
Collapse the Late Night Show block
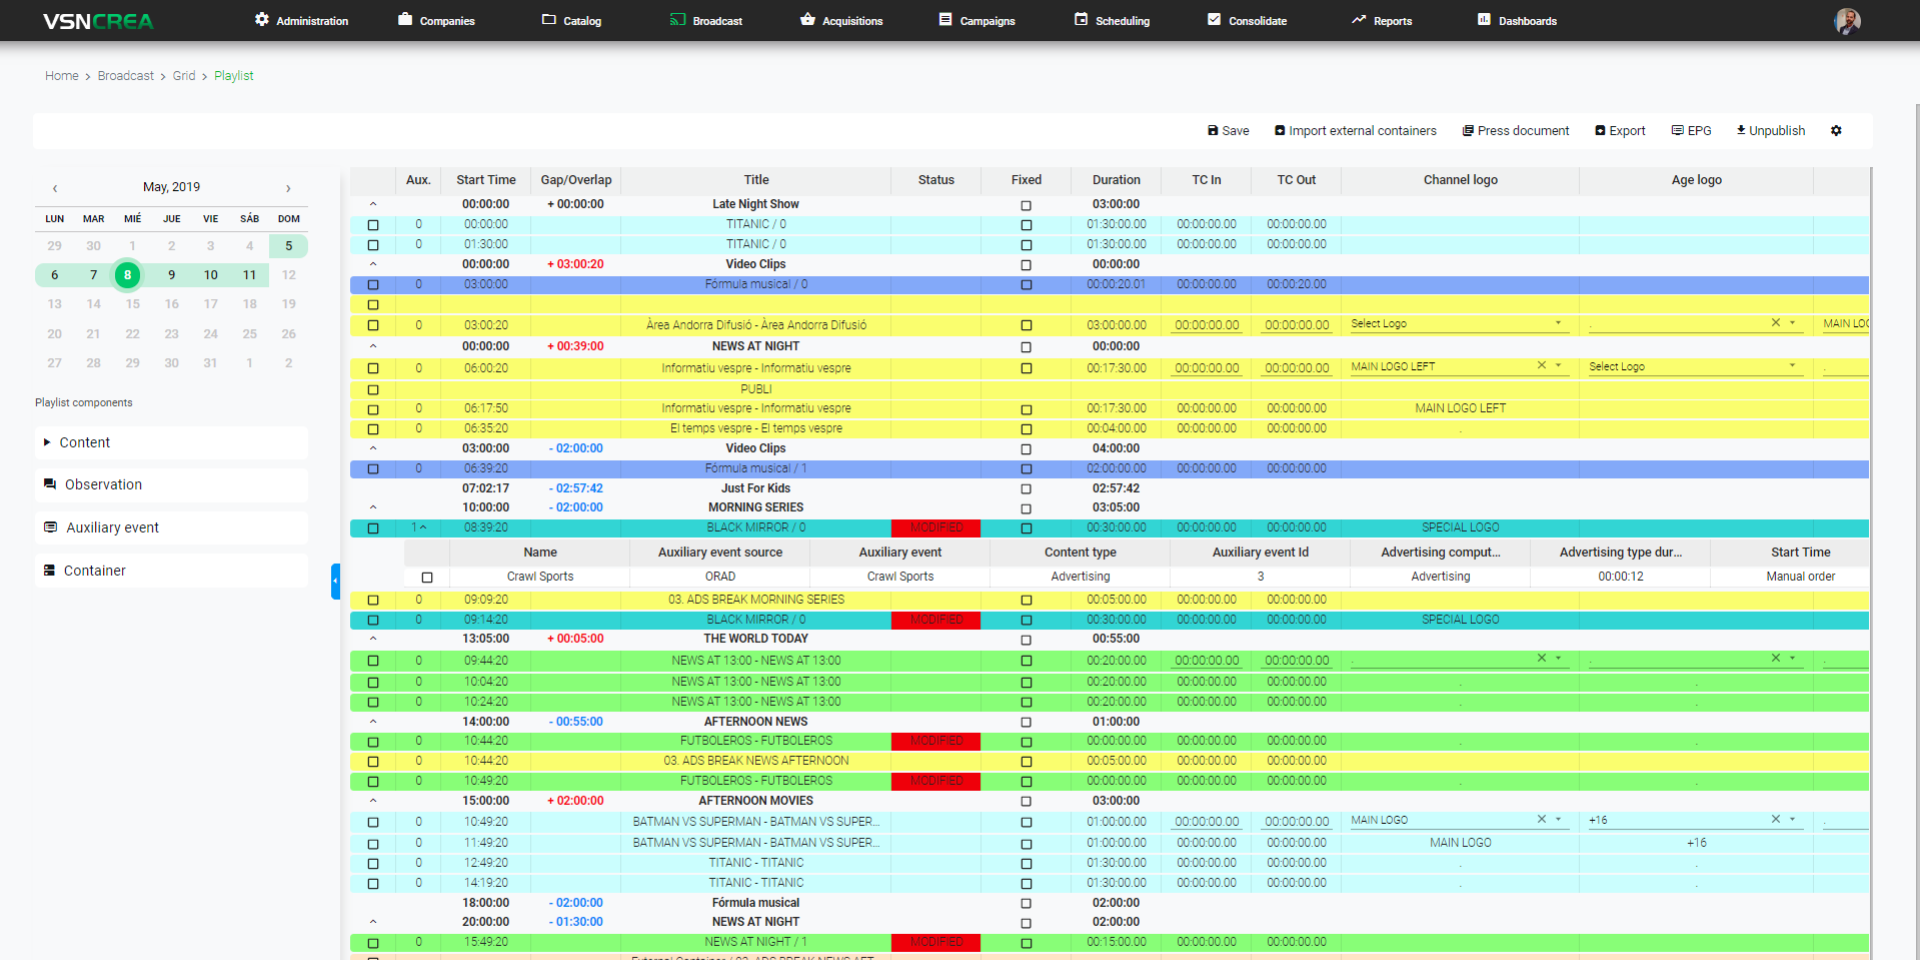(x=373, y=204)
